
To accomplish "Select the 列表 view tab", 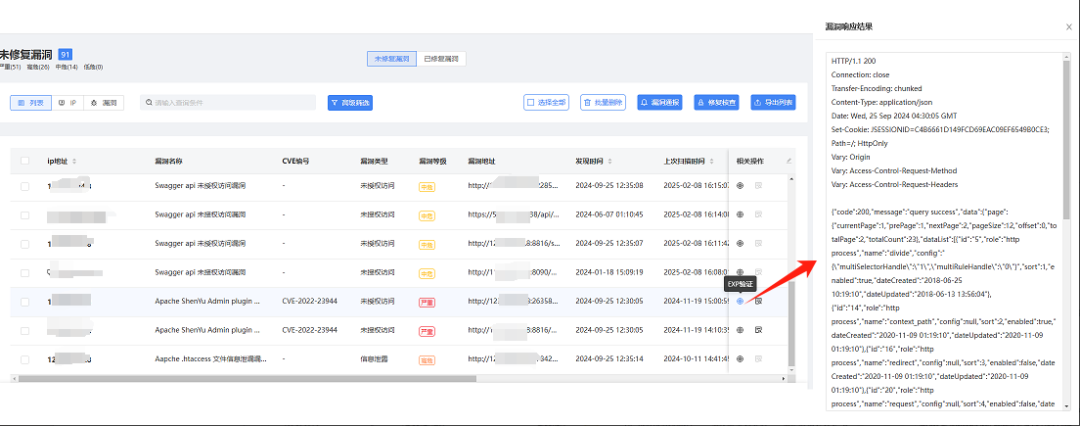I will click(x=30, y=103).
